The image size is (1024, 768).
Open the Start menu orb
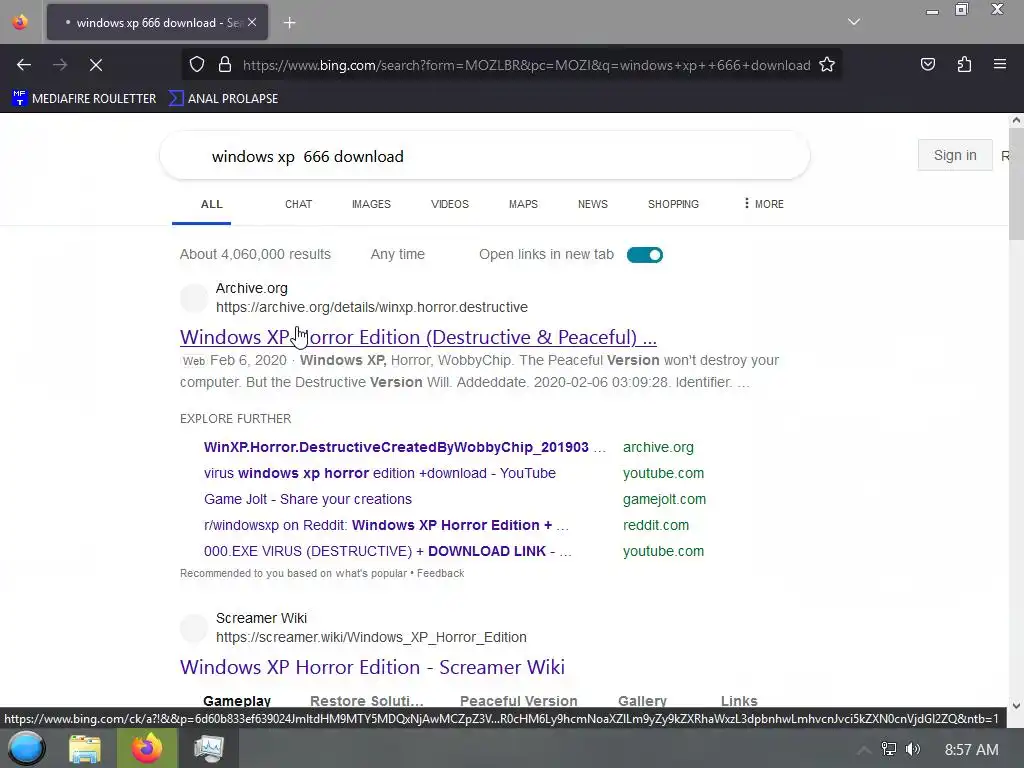pyautogui.click(x=25, y=748)
